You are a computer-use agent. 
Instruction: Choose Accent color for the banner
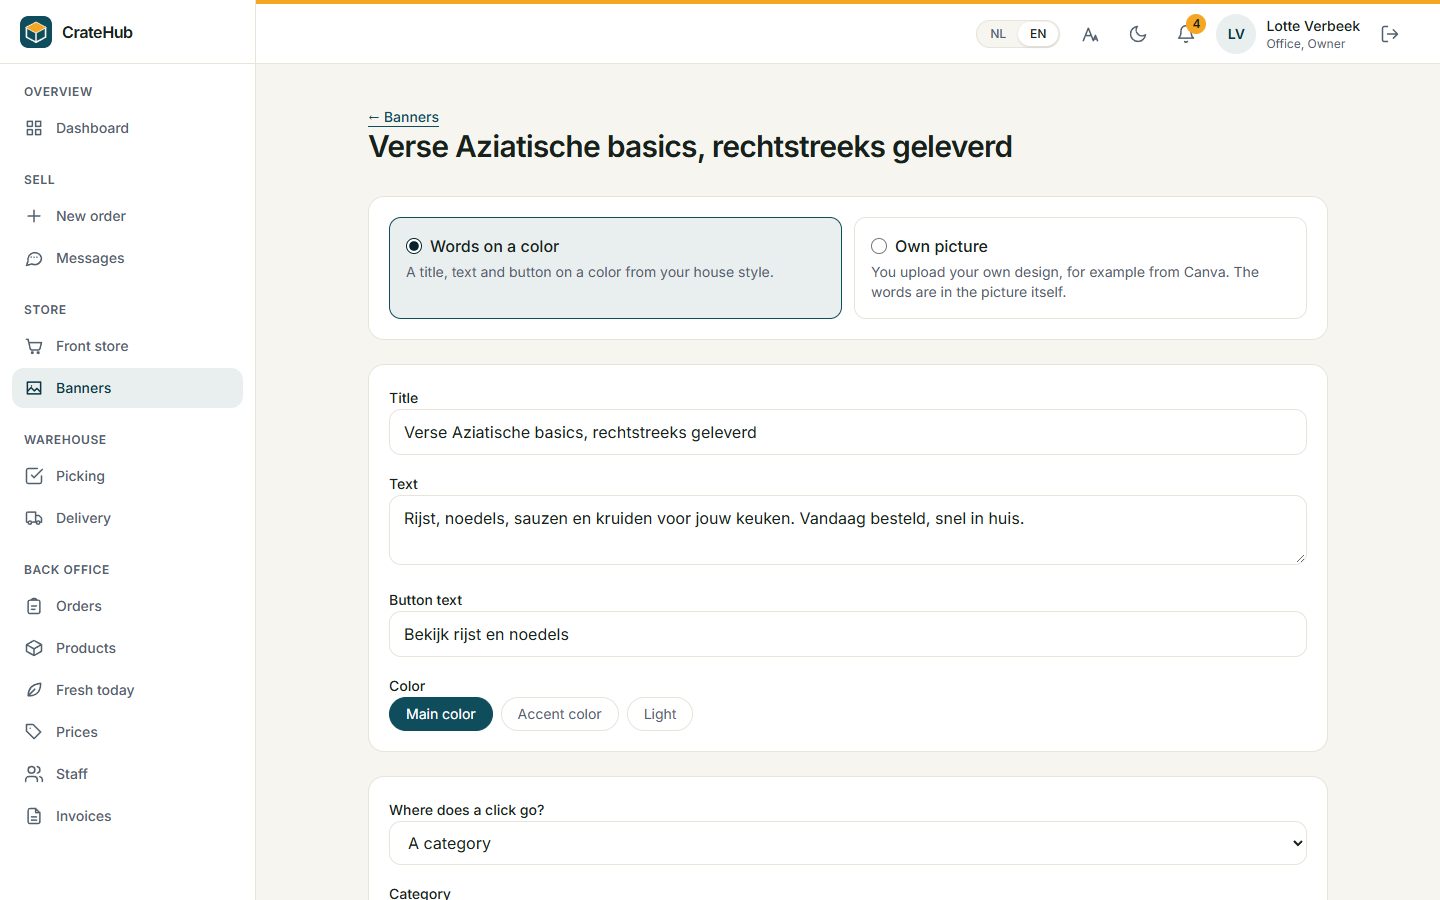[x=560, y=714]
